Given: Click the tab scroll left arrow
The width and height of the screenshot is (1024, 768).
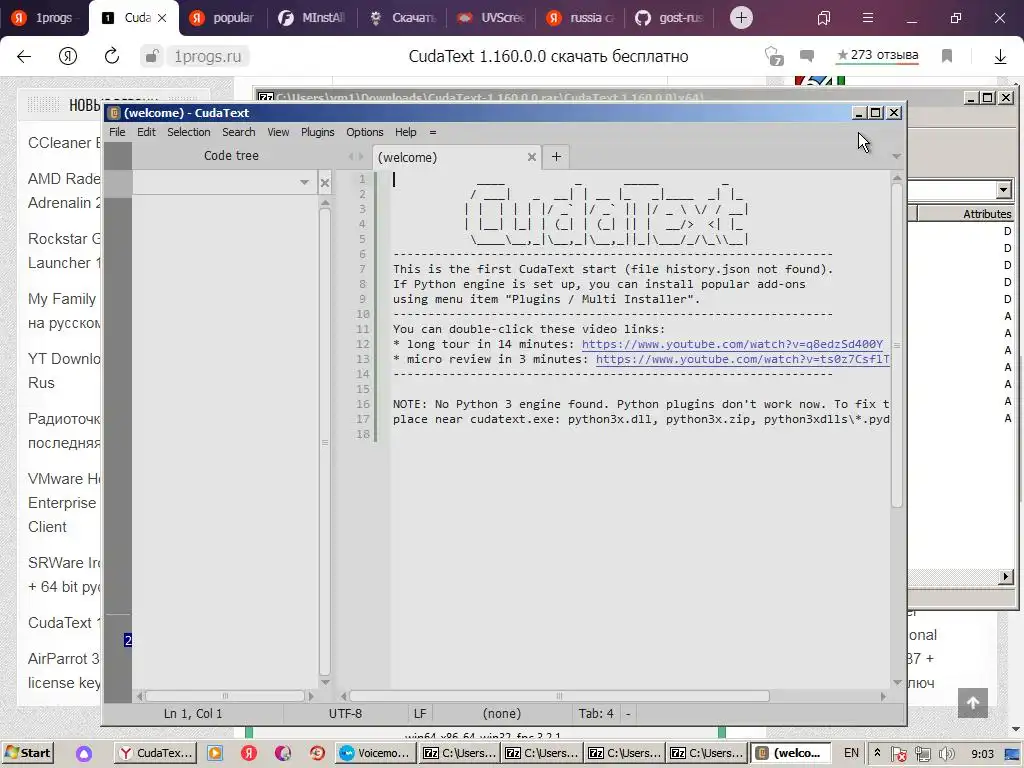Looking at the screenshot, I should 351,157.
